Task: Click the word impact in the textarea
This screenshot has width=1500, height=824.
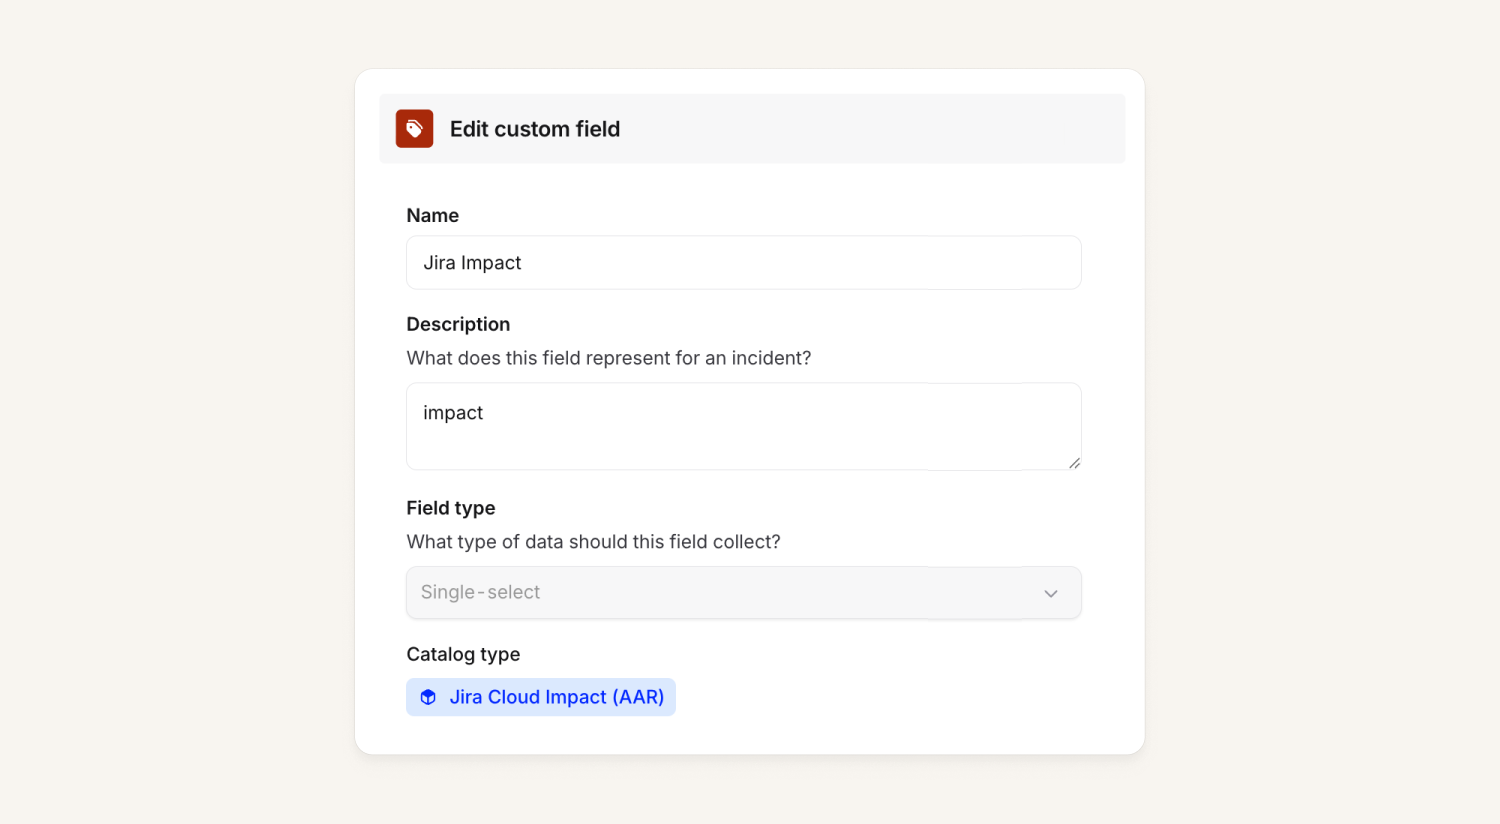Action: click(x=453, y=413)
